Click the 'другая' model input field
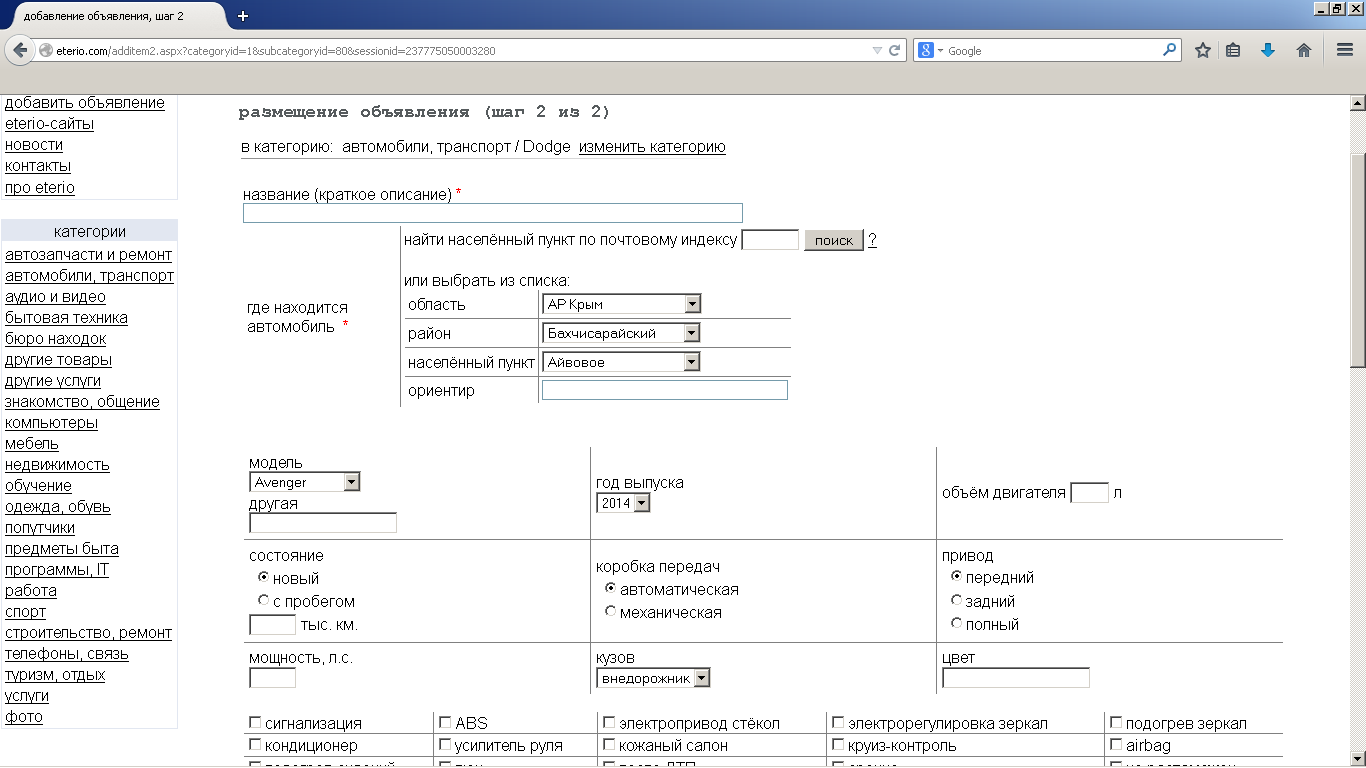1366x768 pixels. (x=323, y=523)
